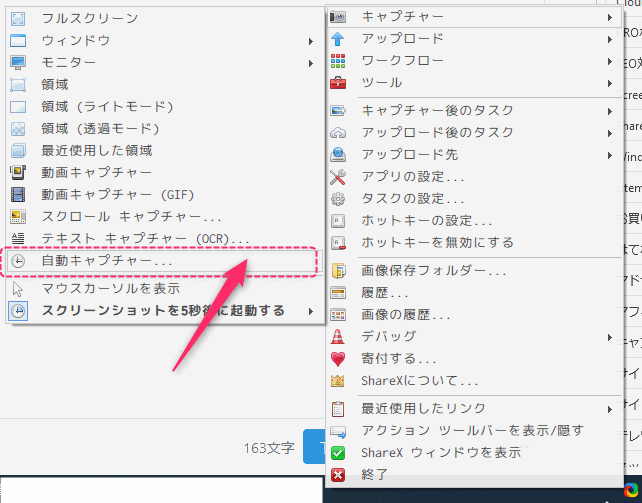Click the 最近使用した領域 icon
Image resolution: width=642 pixels, height=503 pixels.
point(18,151)
